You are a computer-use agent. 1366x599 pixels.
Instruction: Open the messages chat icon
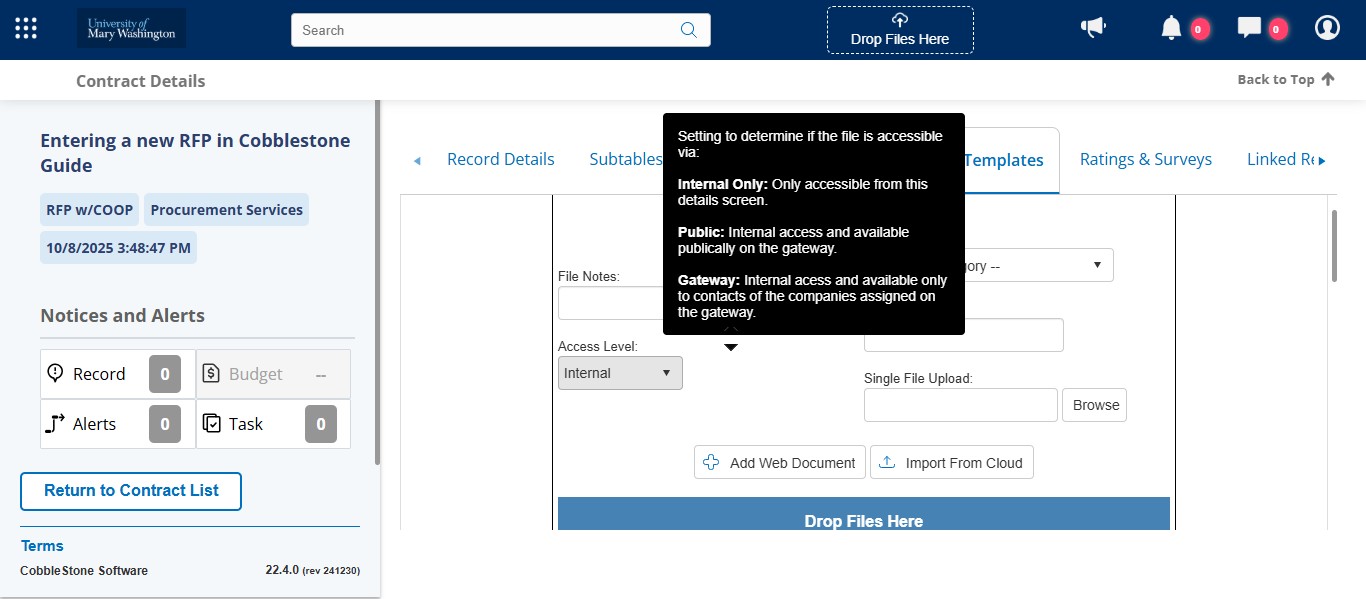(x=1248, y=27)
